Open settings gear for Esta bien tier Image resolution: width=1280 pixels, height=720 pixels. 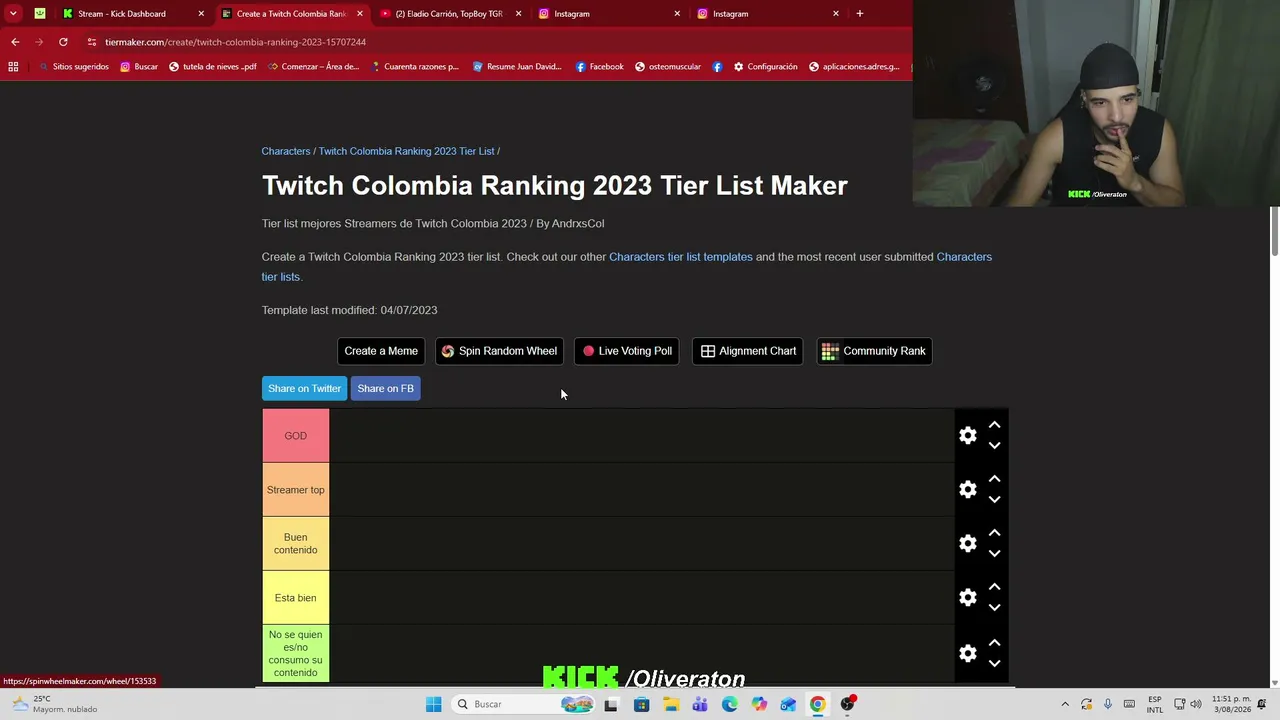tap(967, 598)
